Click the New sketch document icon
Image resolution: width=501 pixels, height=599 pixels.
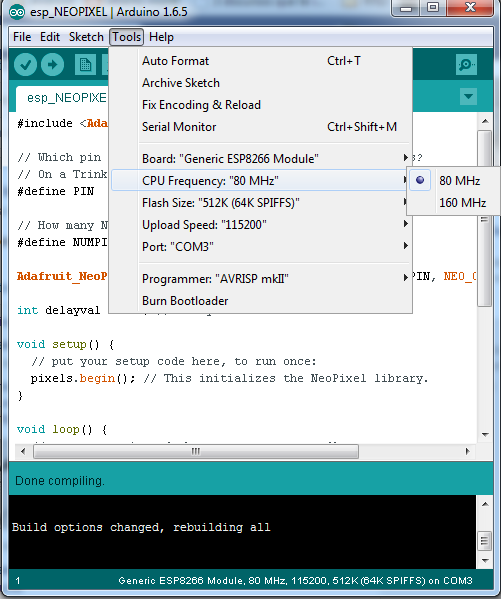click(x=85, y=65)
